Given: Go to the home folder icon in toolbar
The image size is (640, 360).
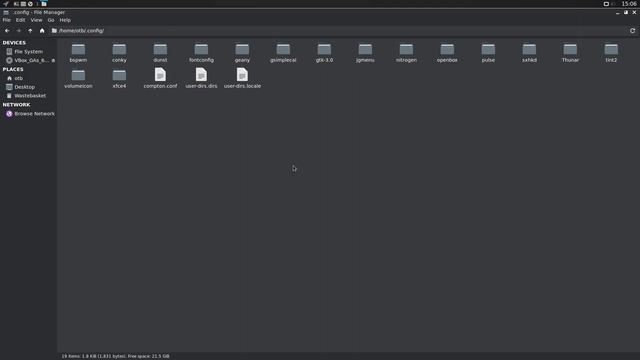Looking at the screenshot, I should (42, 31).
